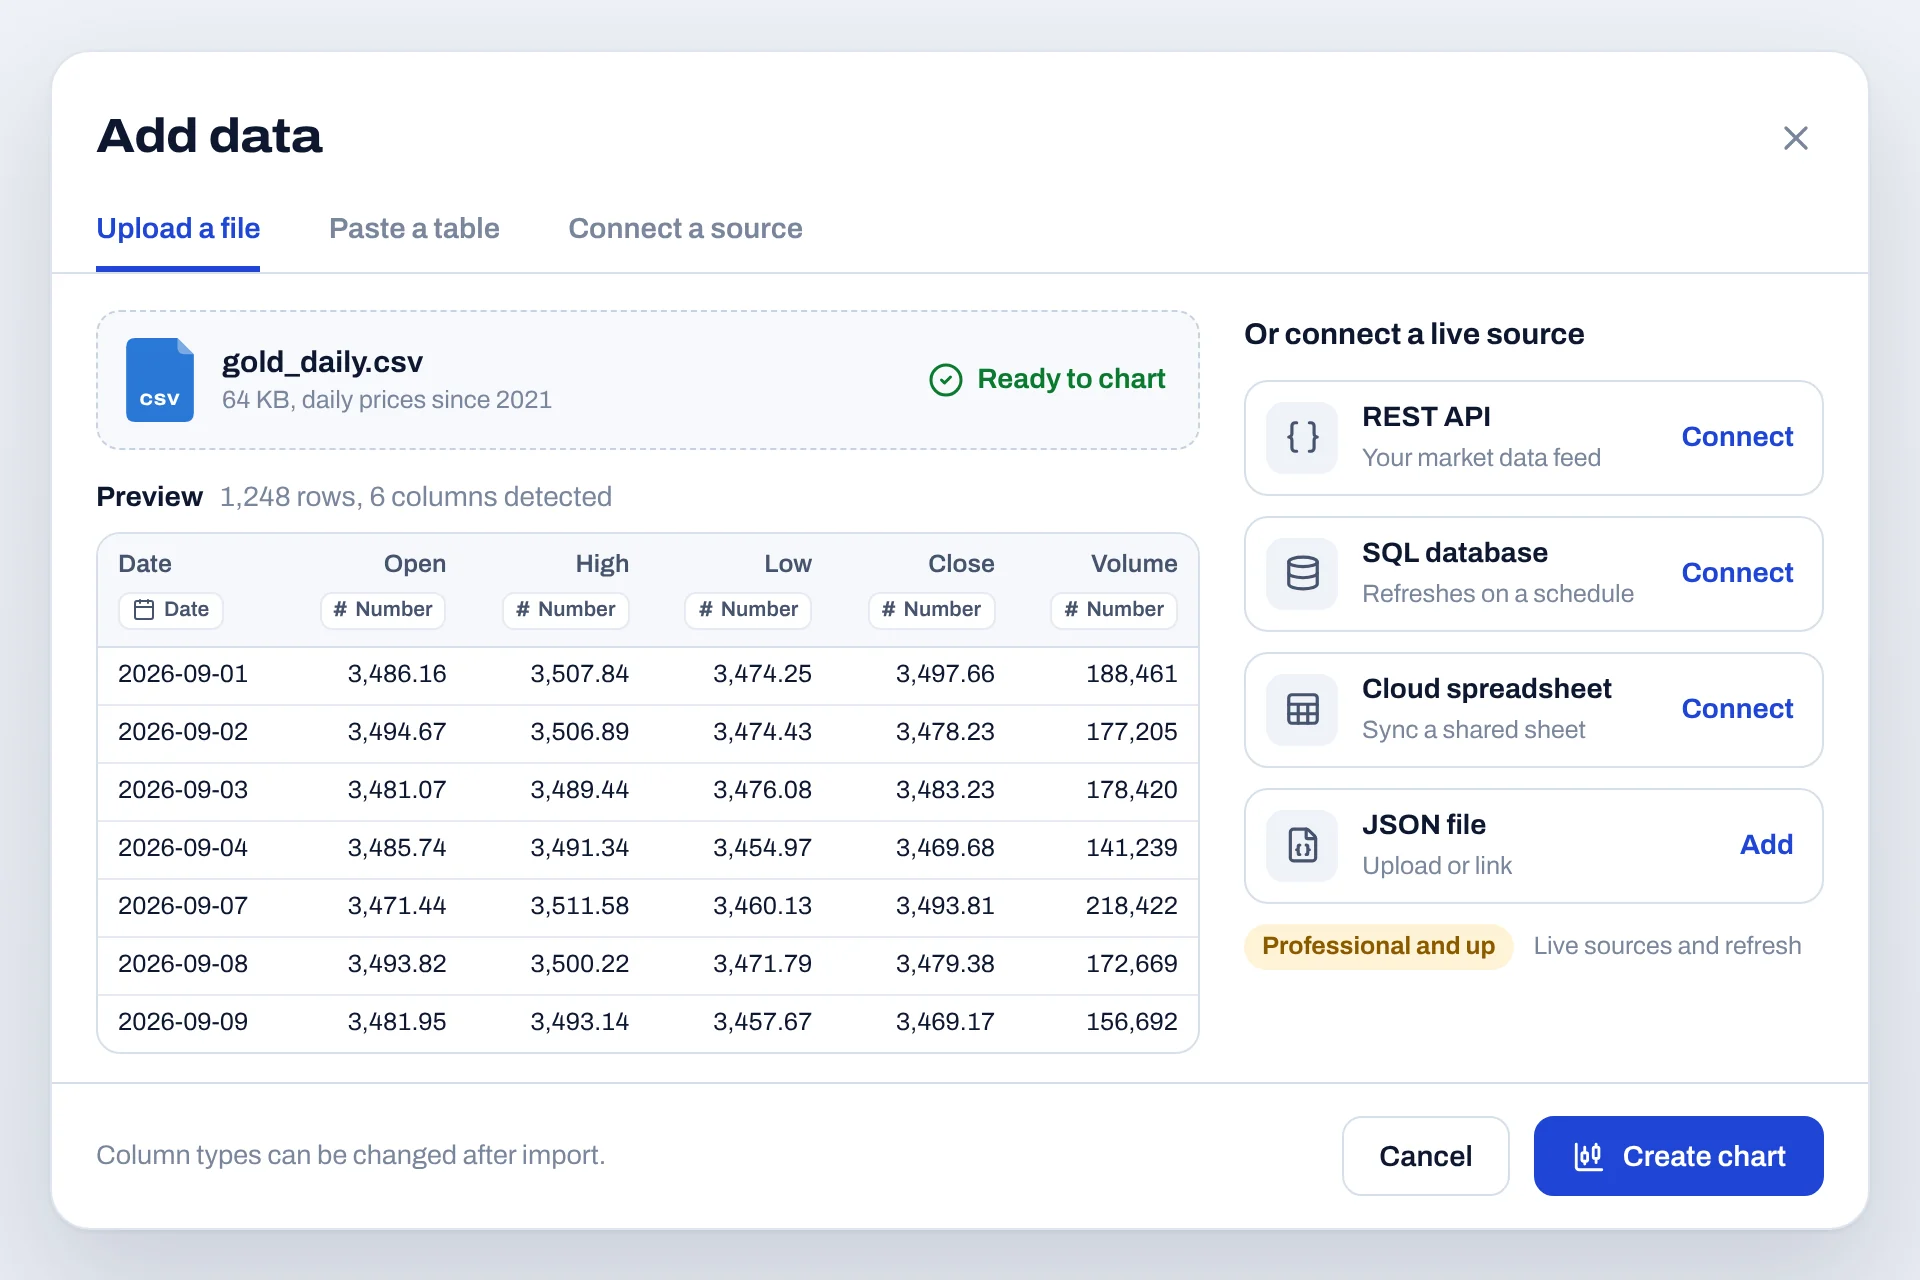Screen dimensions: 1920x1280
Task: Click the rows and columns detected text
Action: coord(416,497)
